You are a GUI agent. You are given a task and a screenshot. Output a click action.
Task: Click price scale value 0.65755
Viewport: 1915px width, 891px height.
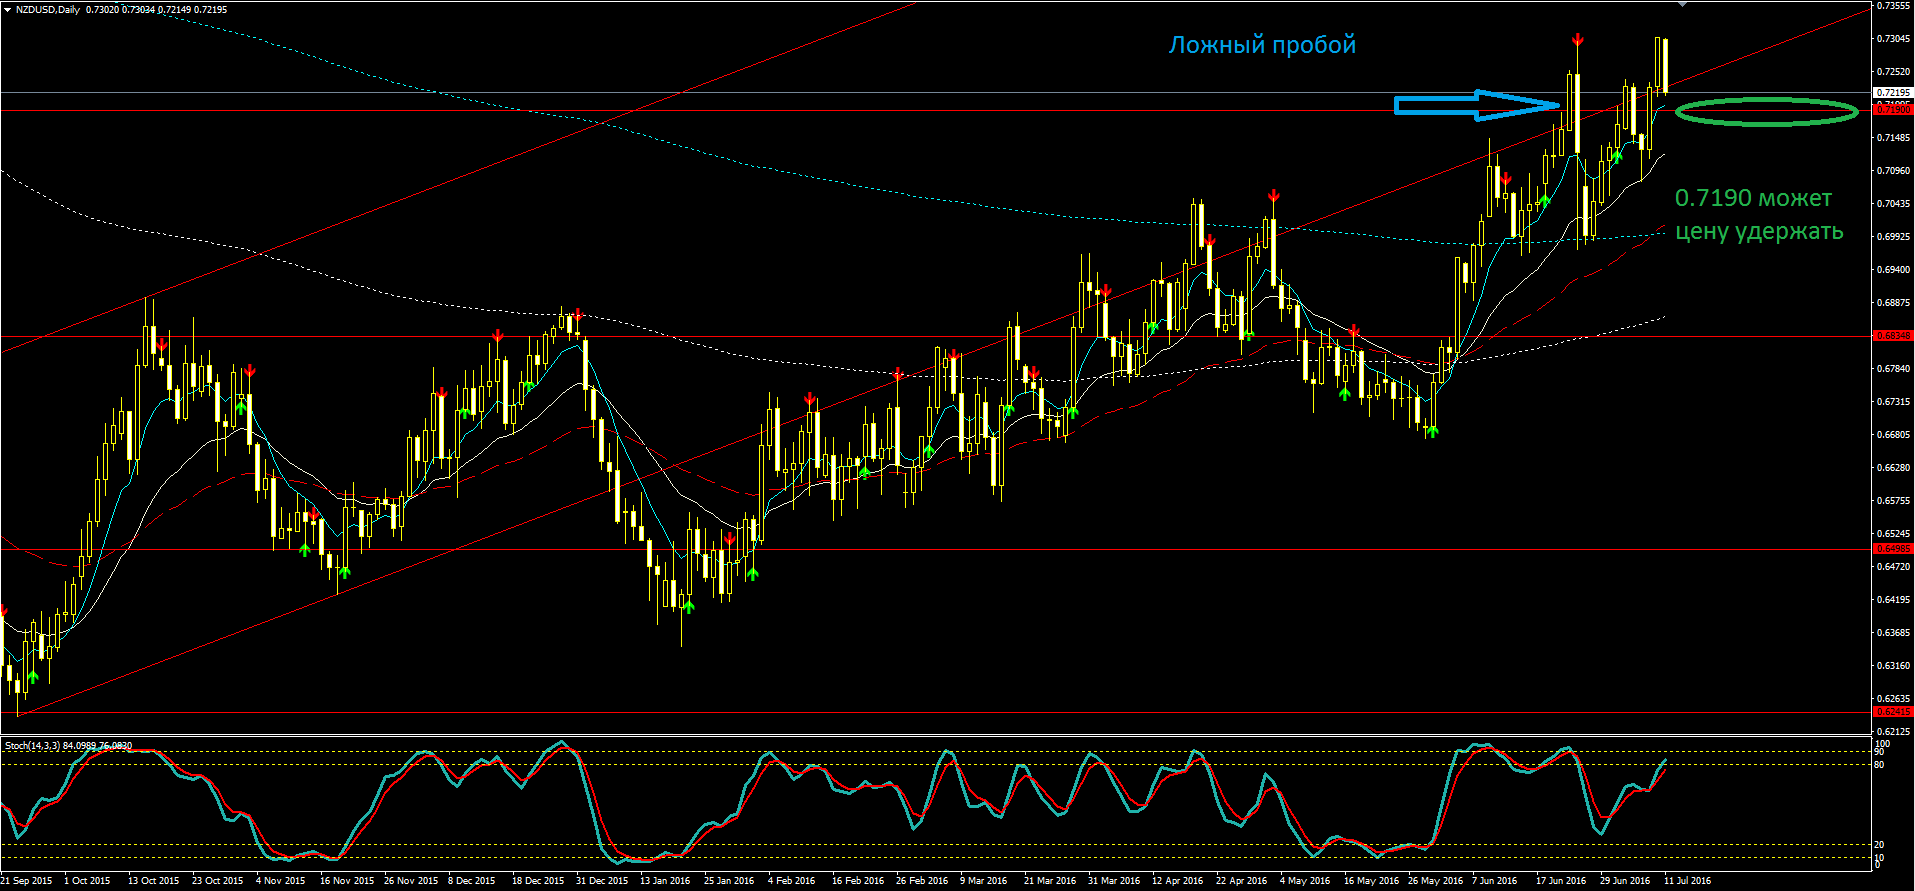[1894, 501]
